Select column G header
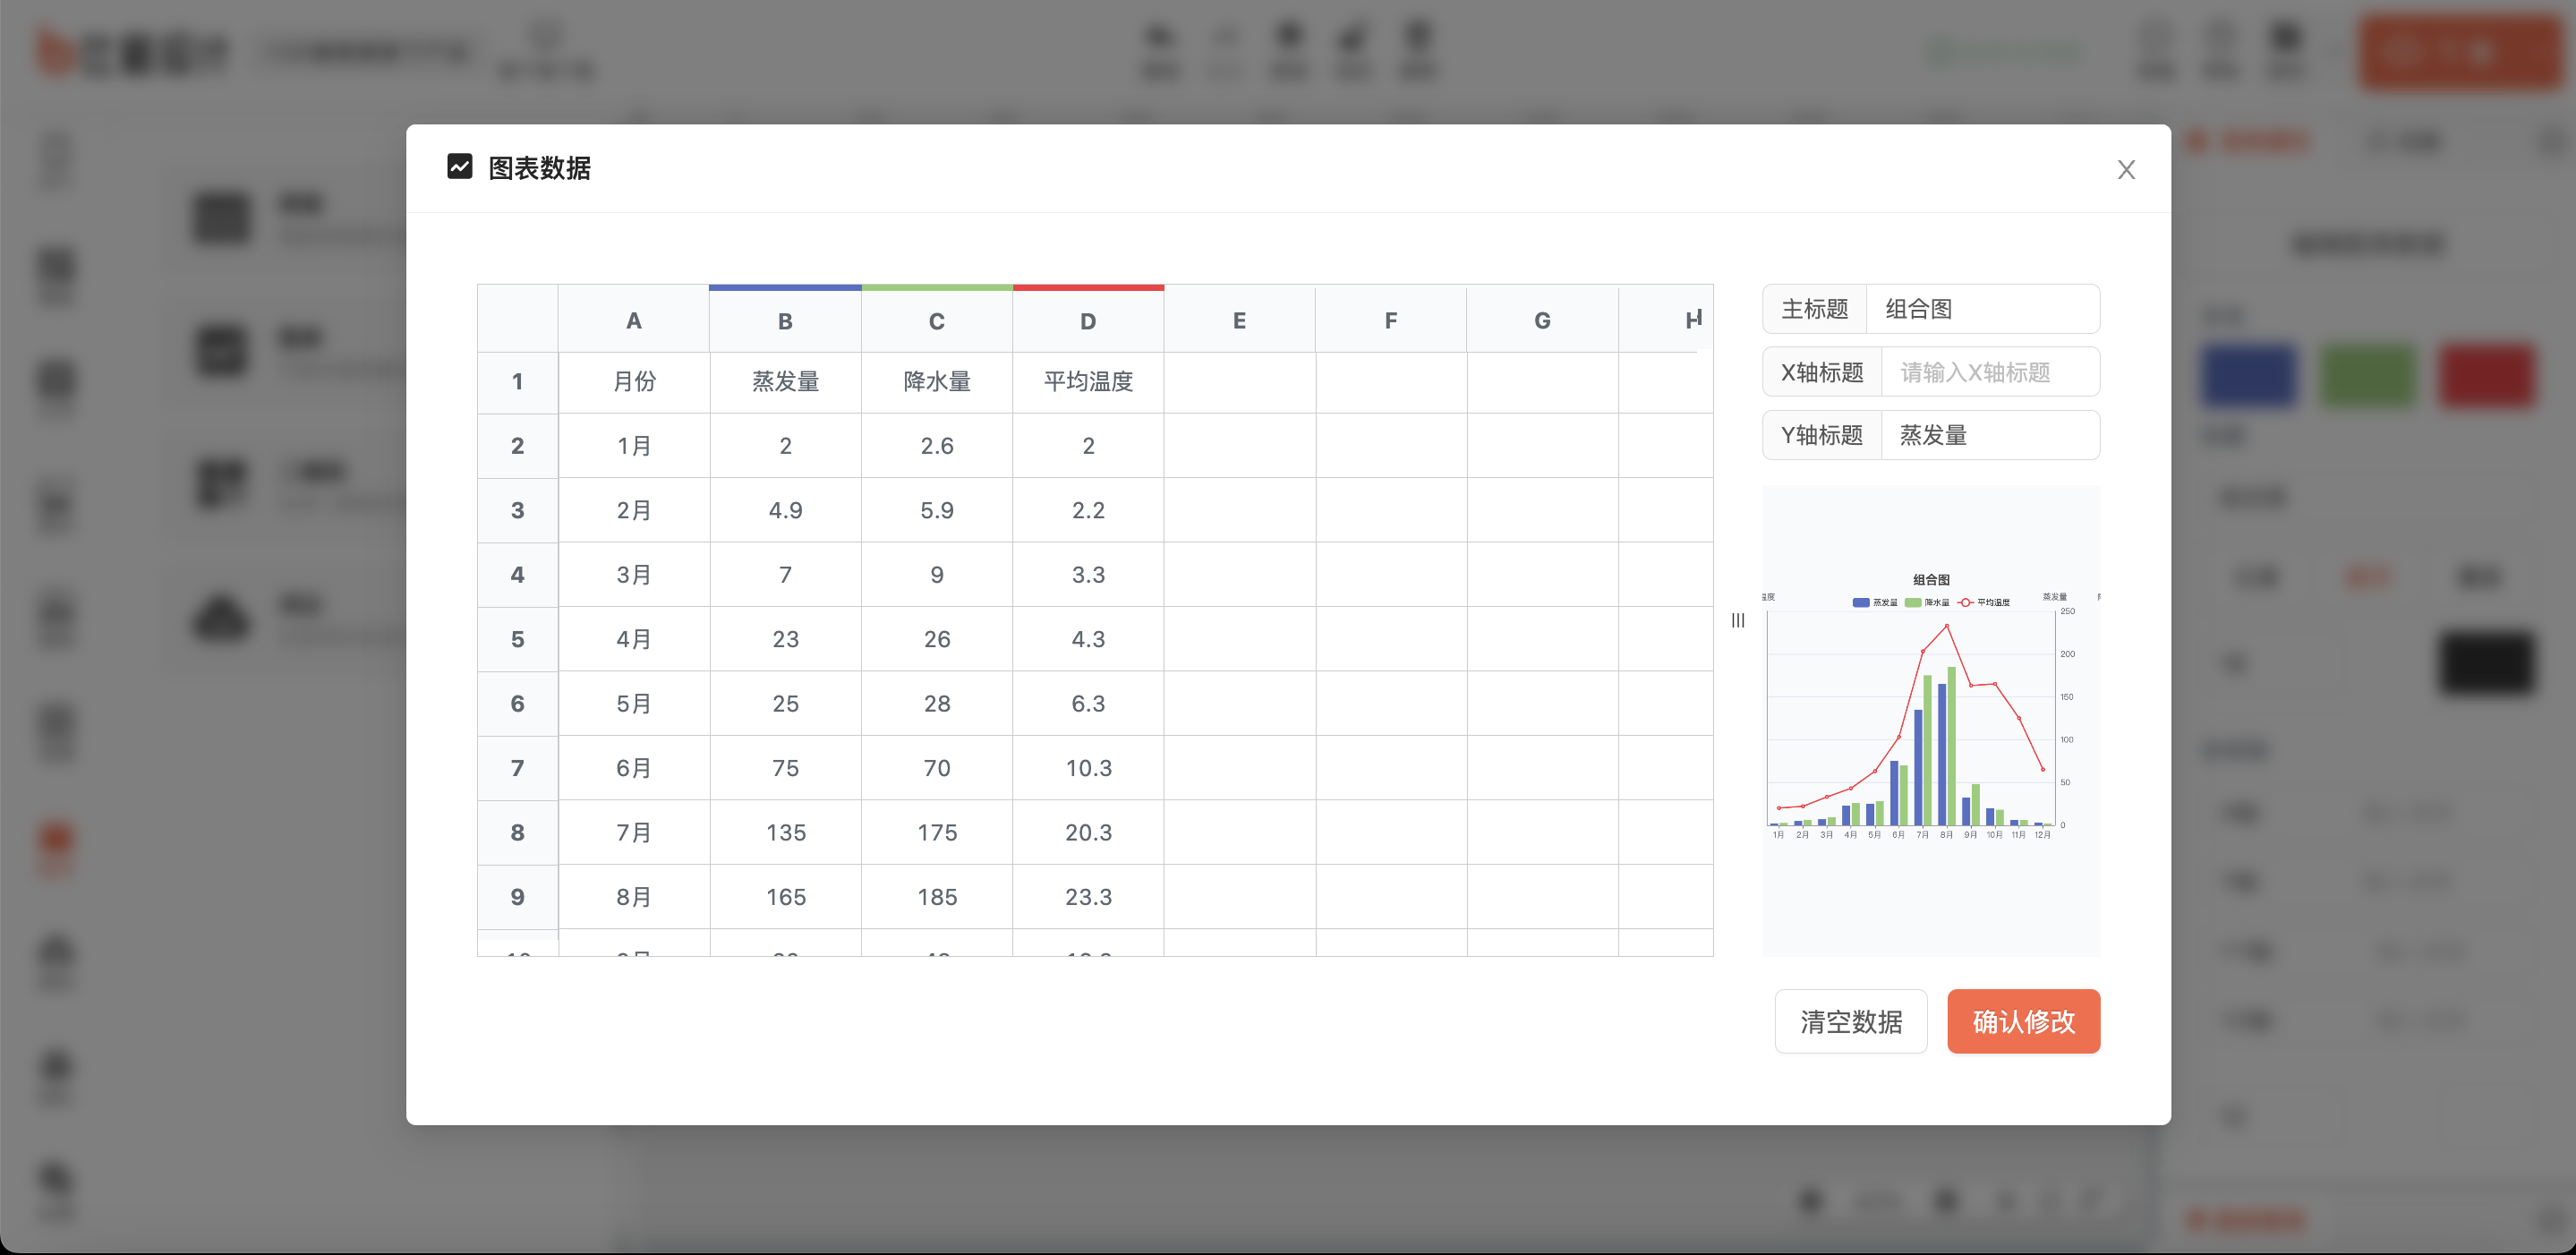The width and height of the screenshot is (2576, 1255). [1542, 320]
